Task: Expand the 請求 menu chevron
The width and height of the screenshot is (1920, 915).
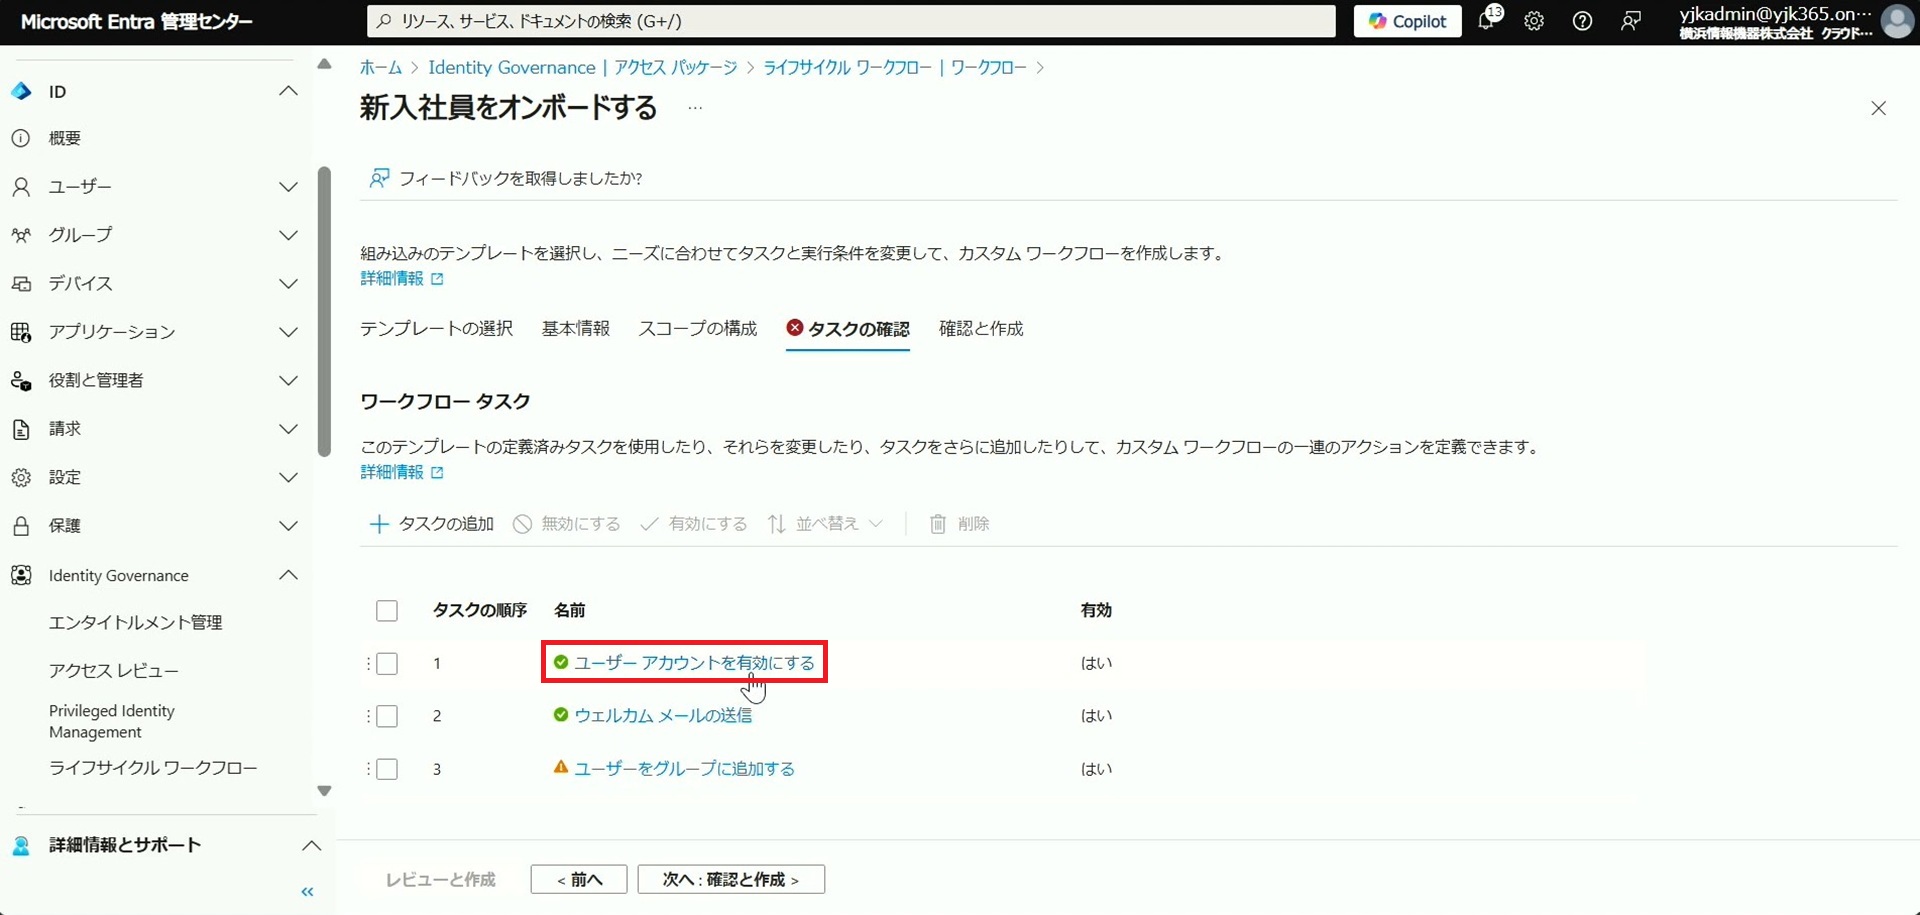Action: click(x=288, y=429)
